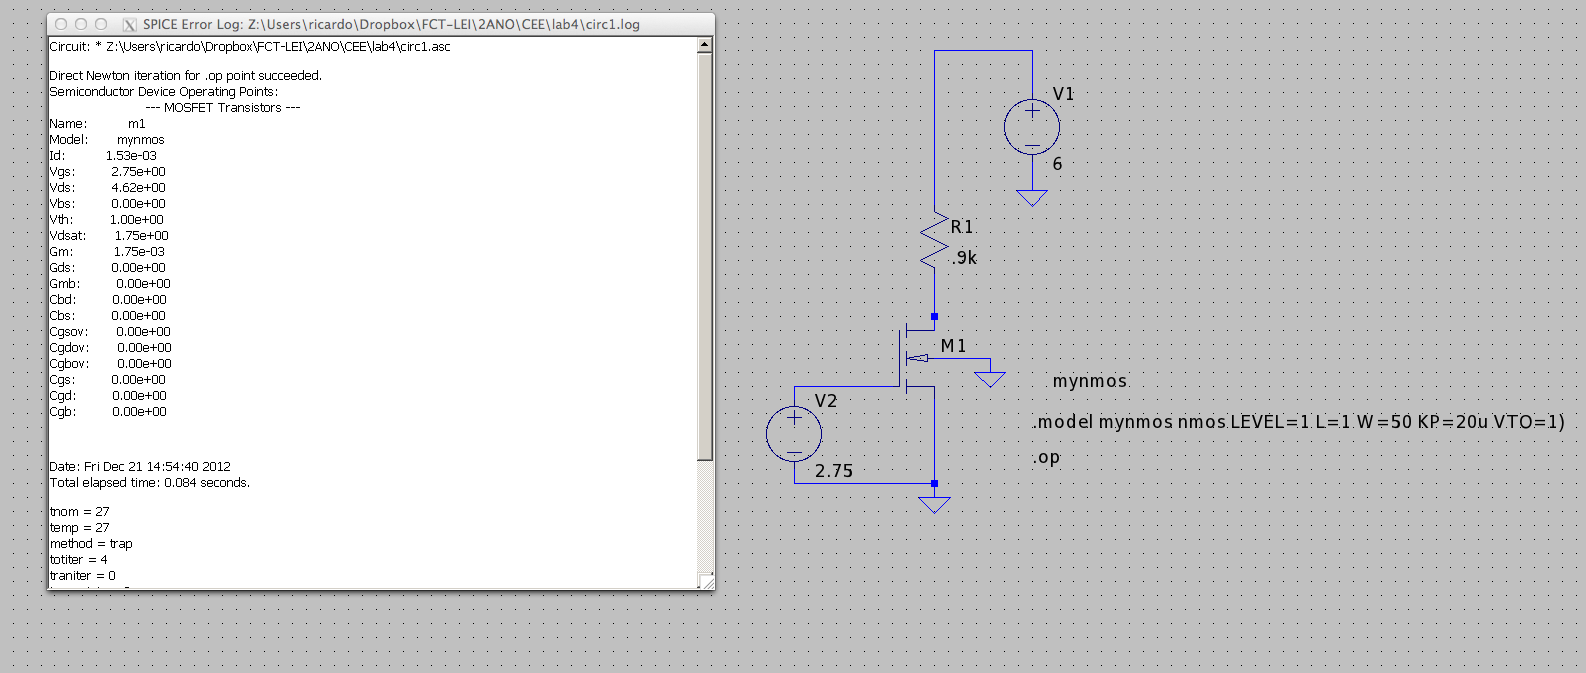Screen dimensions: 1586x673
Task: Click the ground symbol below V1
Action: click(1031, 198)
